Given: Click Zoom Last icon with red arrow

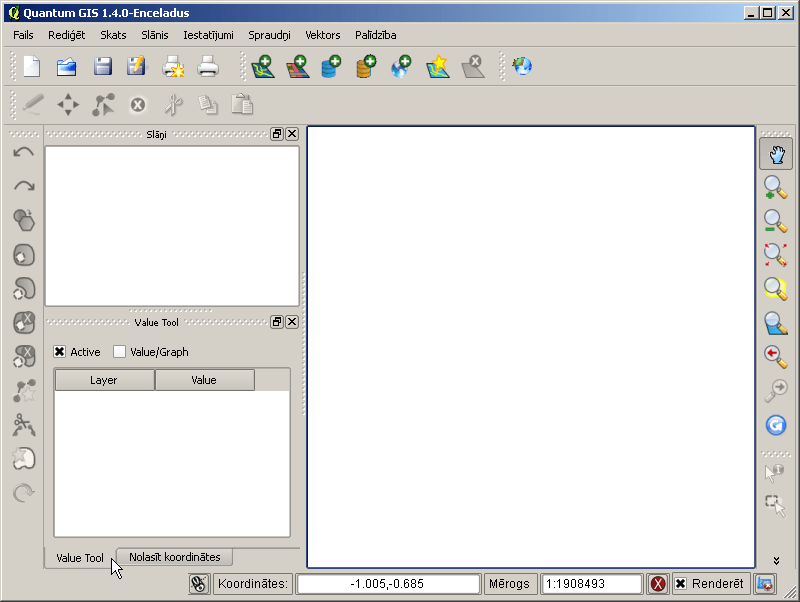Looking at the screenshot, I should coord(776,357).
